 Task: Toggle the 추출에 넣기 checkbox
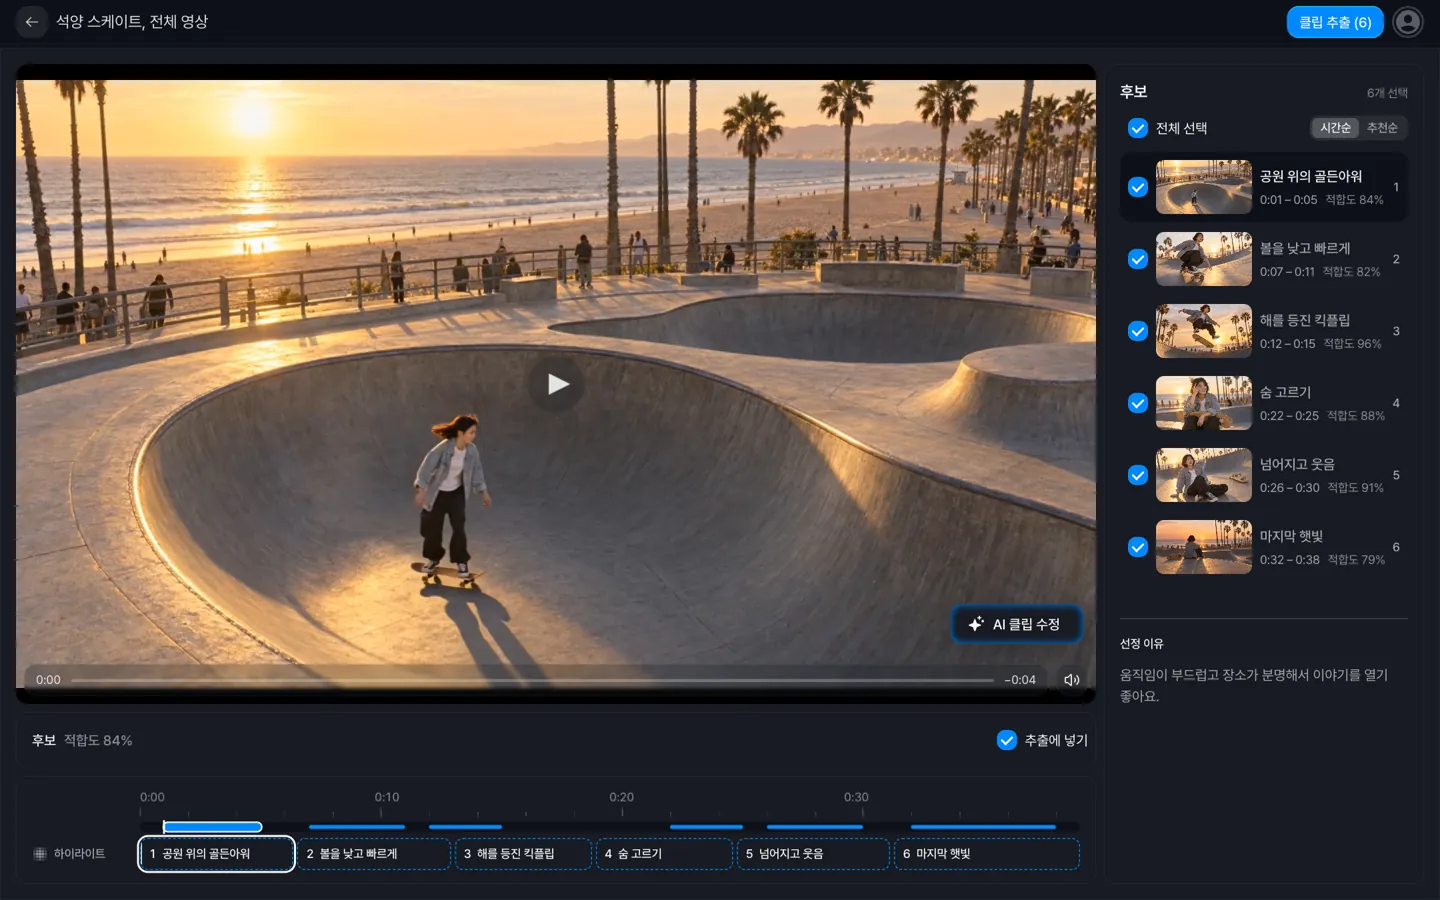click(1007, 740)
